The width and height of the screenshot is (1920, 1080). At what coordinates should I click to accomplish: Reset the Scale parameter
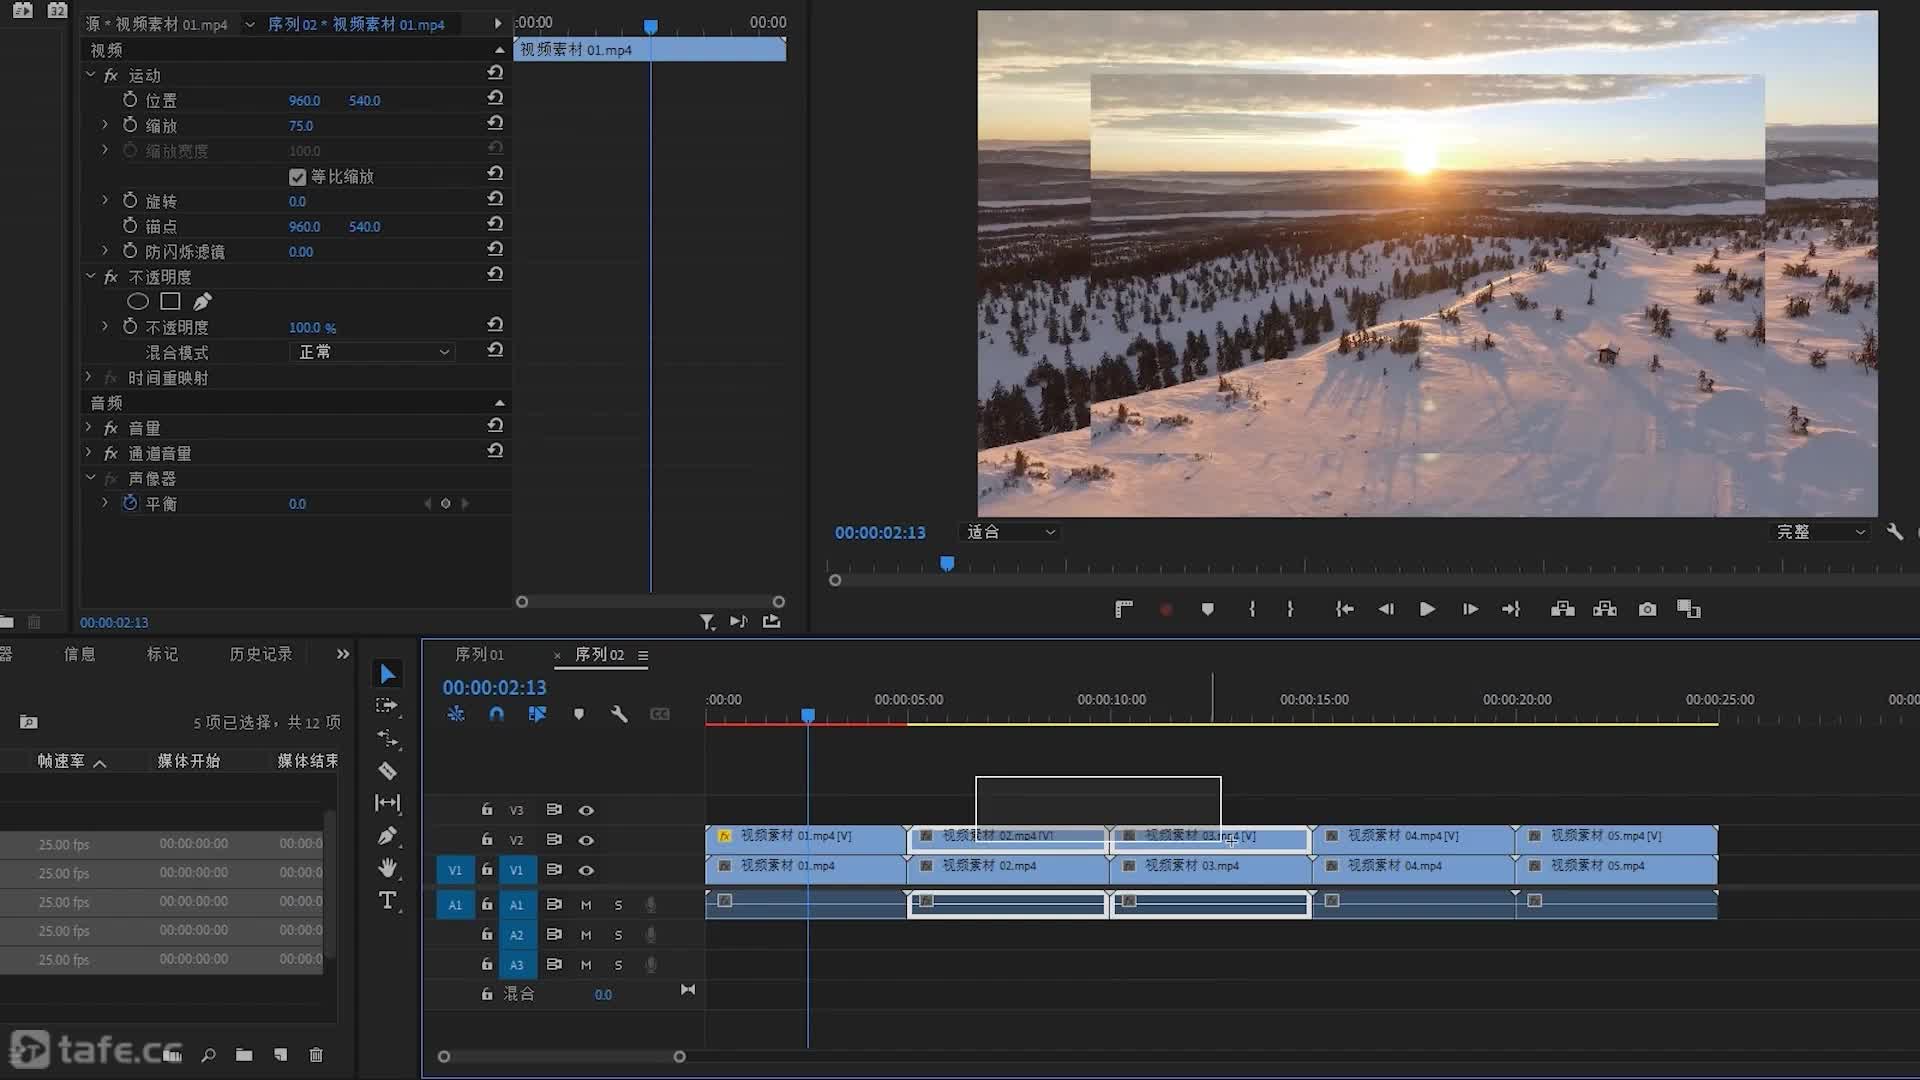tap(495, 123)
